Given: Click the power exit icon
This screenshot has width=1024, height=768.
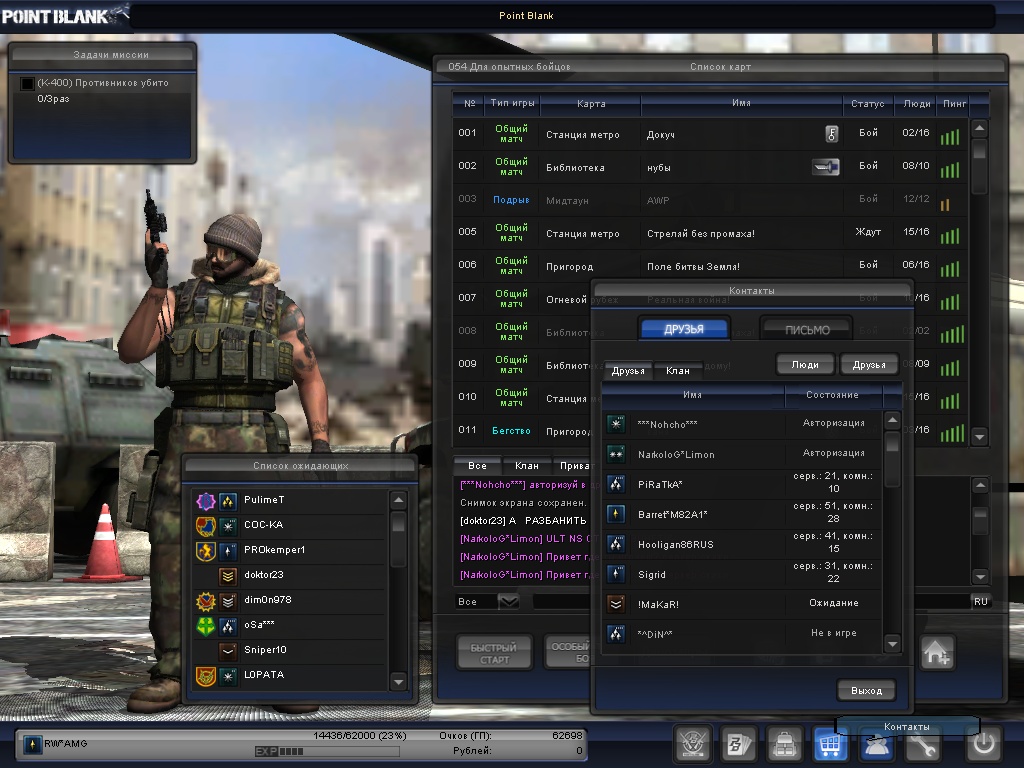Looking at the screenshot, I should click(983, 745).
